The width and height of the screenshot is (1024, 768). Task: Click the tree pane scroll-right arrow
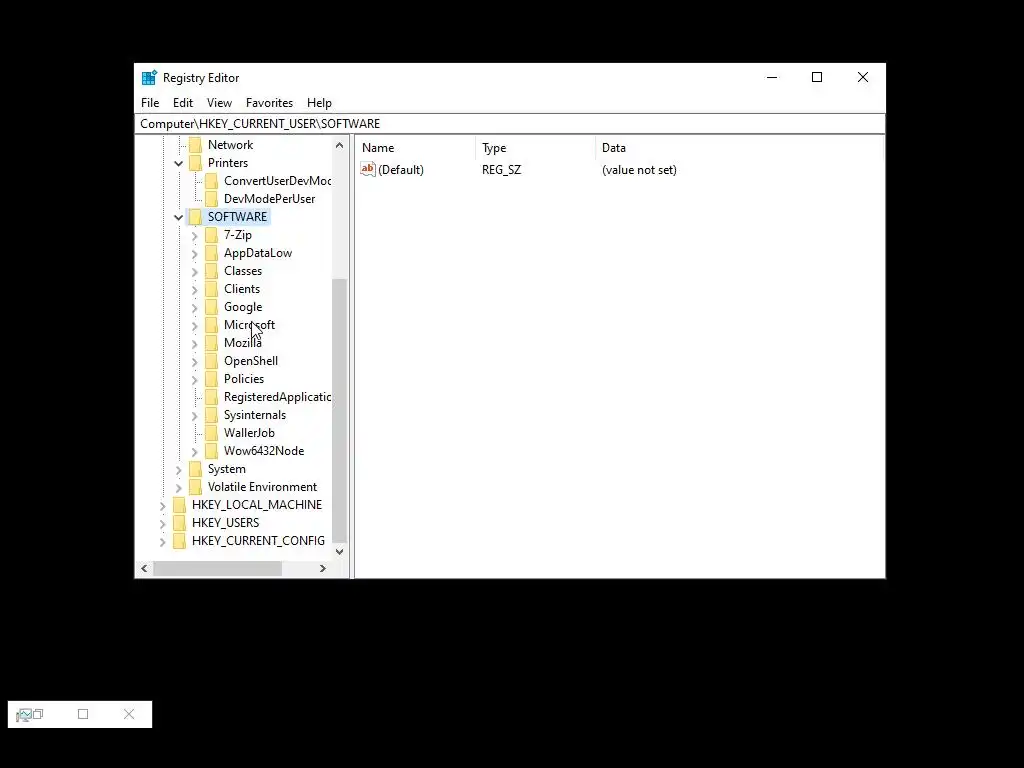click(x=323, y=569)
